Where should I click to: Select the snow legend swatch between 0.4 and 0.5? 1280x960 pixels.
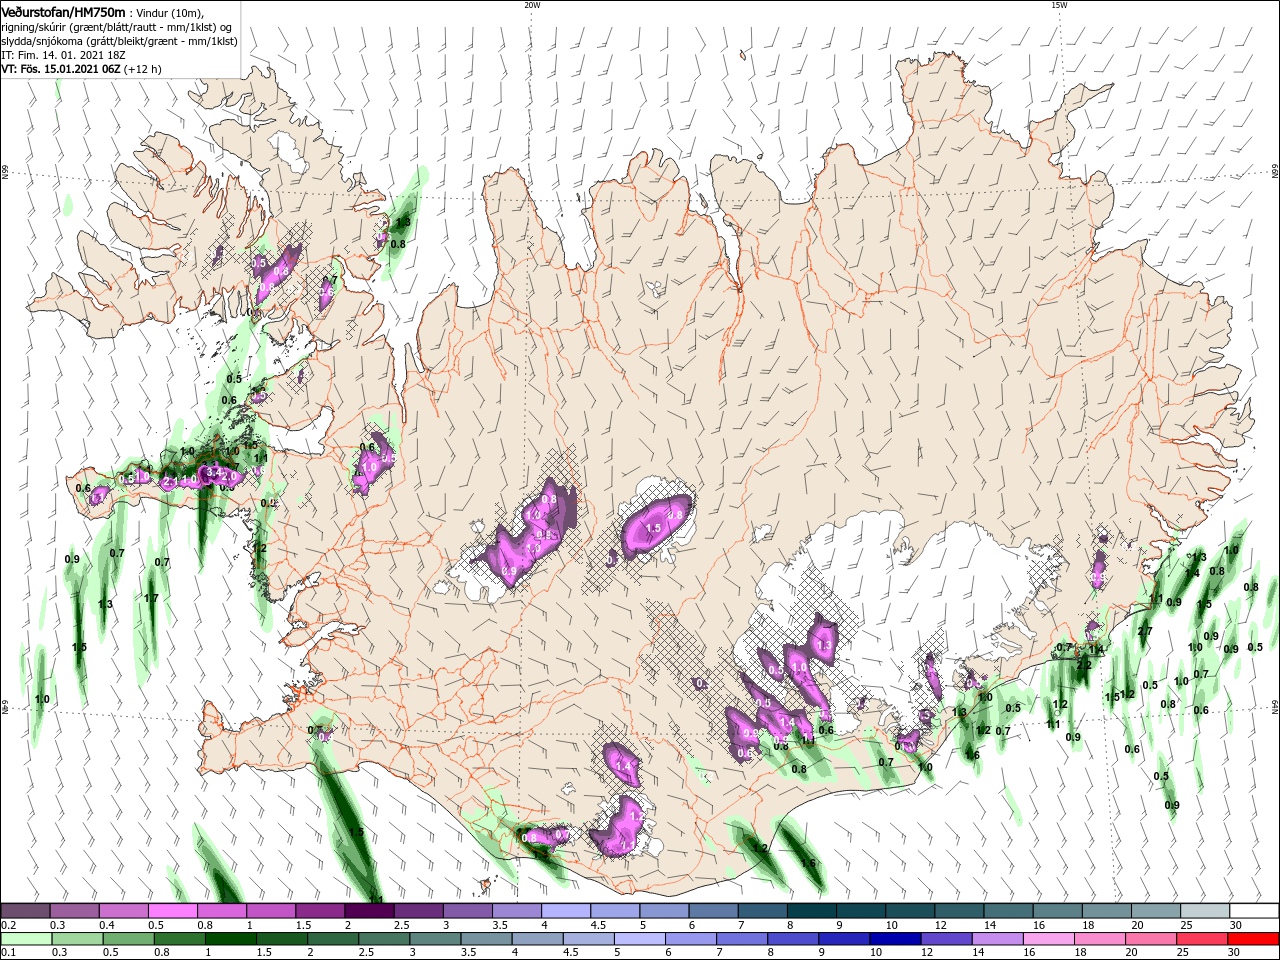124,911
